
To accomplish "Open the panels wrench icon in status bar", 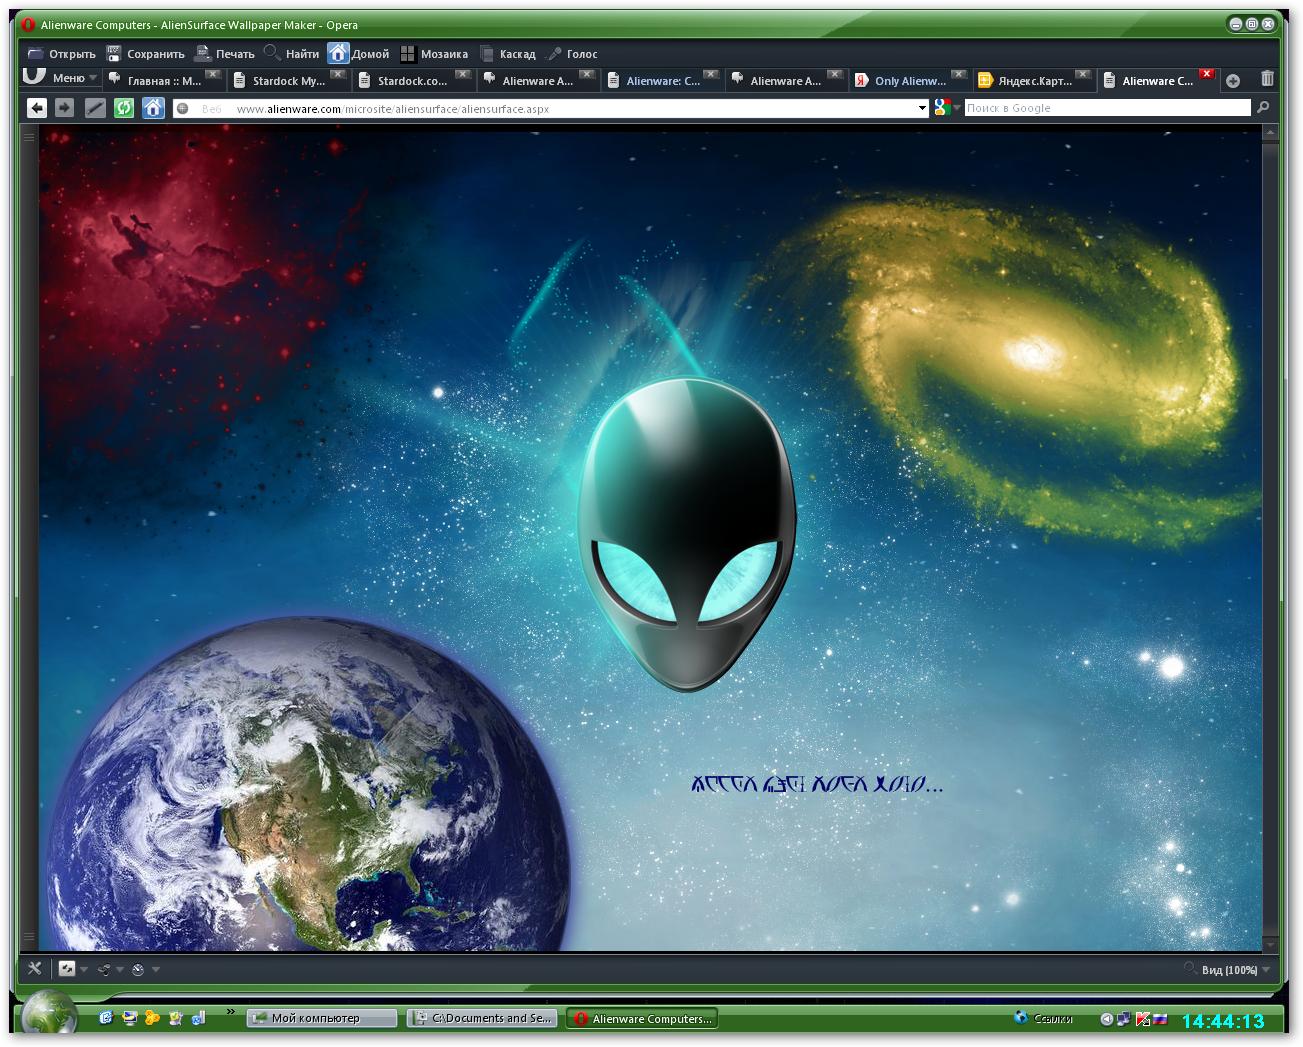I will [x=35, y=968].
